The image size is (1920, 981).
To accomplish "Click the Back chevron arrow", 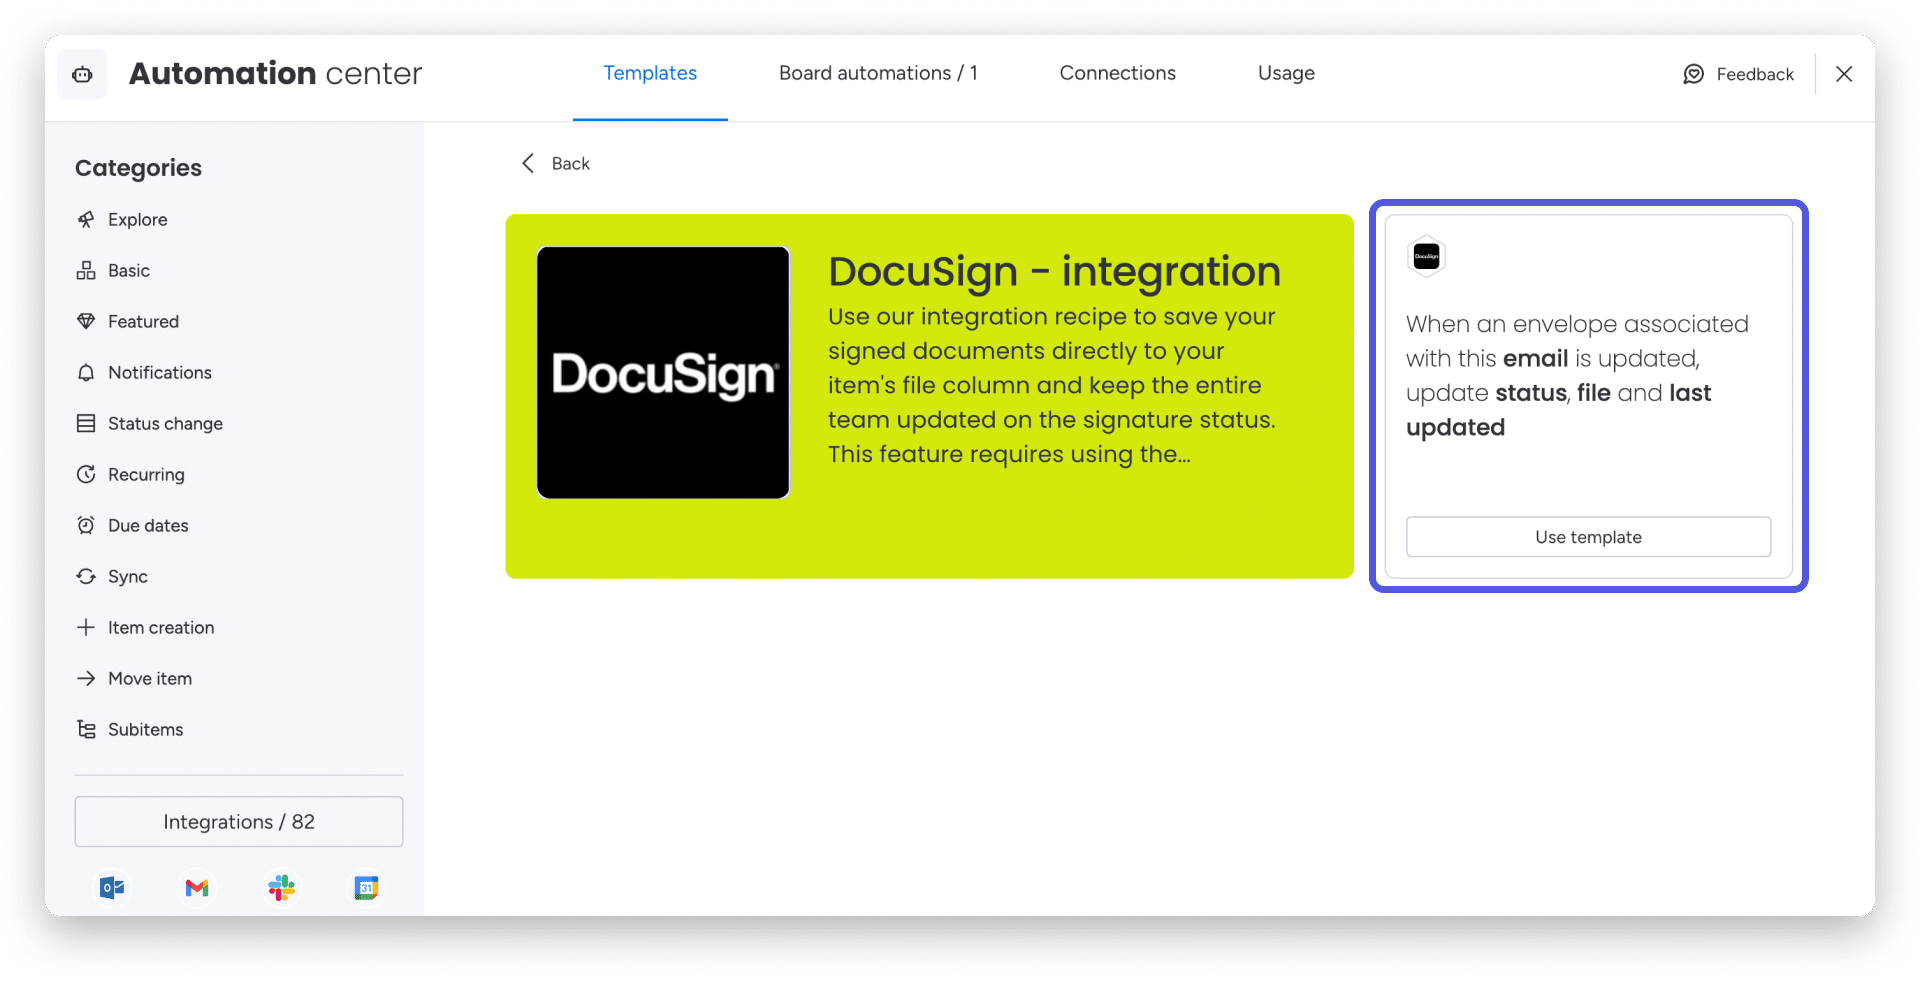I will pyautogui.click(x=528, y=163).
